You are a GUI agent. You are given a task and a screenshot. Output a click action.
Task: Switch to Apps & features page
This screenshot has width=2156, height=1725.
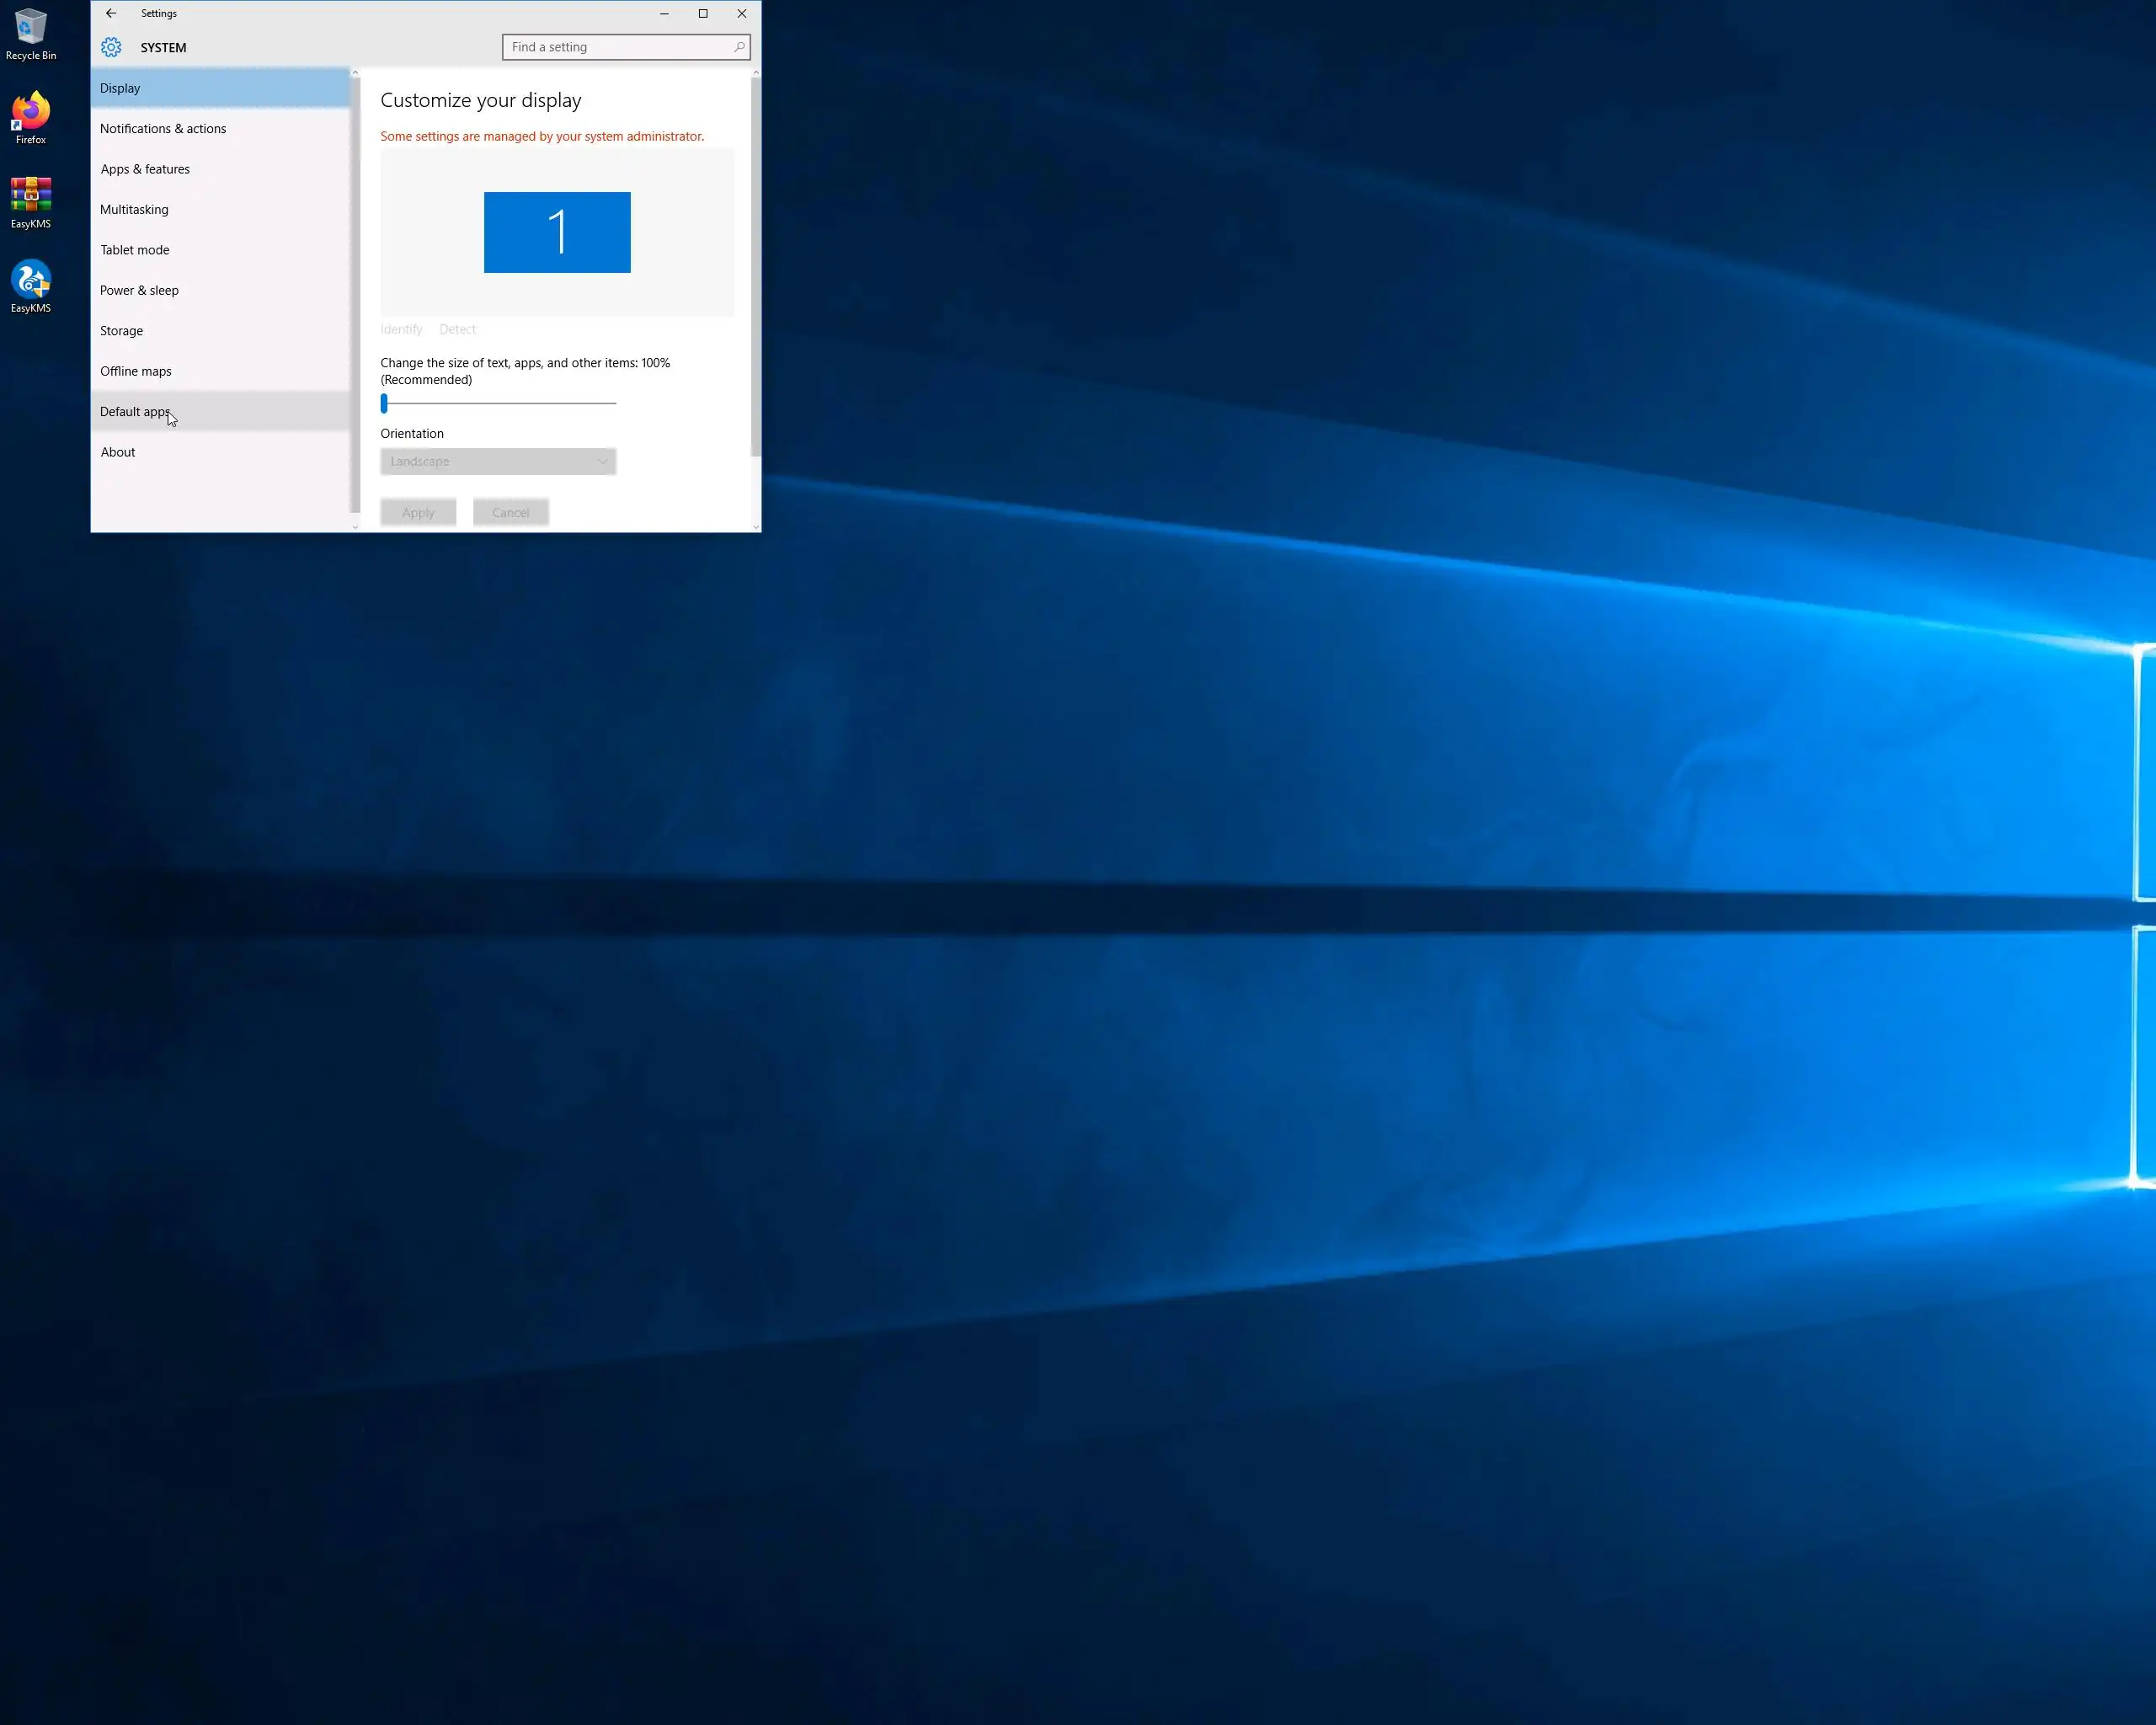145,169
